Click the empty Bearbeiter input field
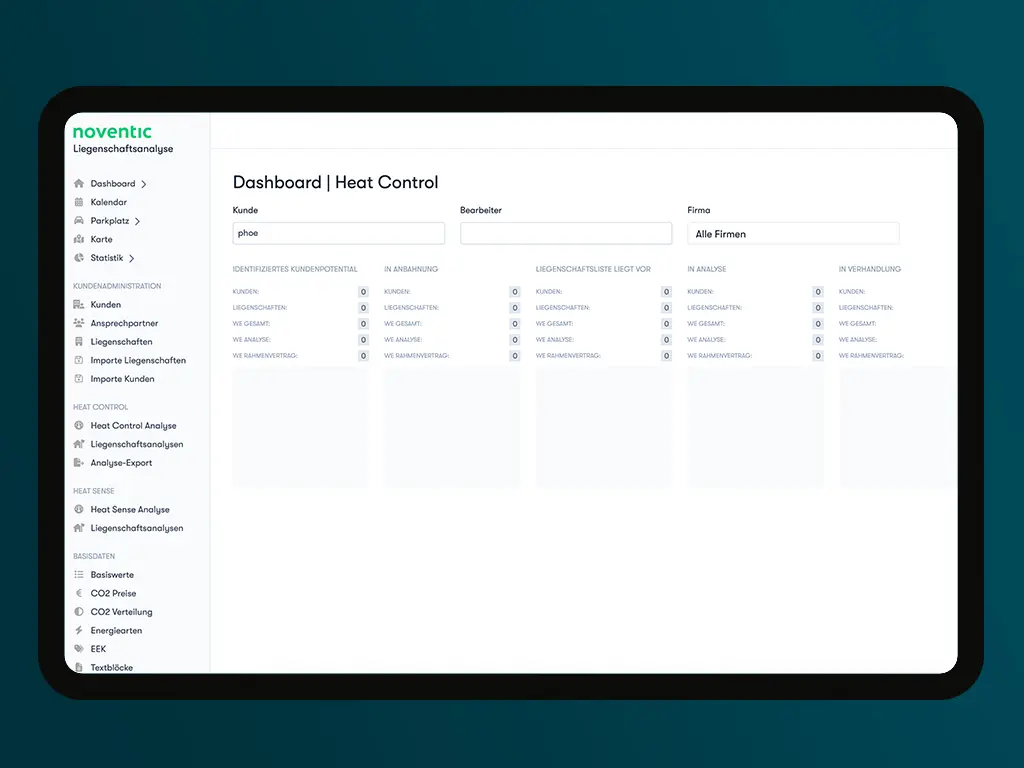 566,233
